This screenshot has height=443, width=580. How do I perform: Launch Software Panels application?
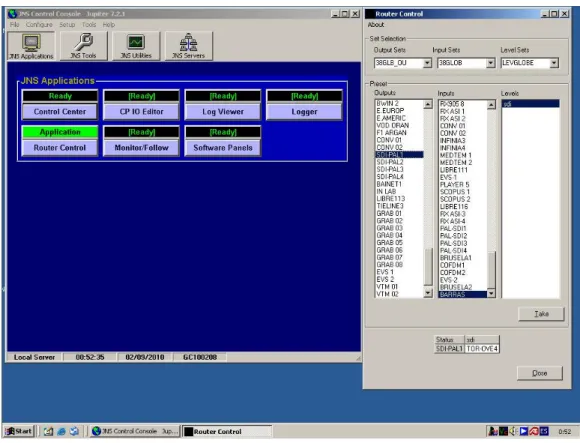(x=223, y=148)
